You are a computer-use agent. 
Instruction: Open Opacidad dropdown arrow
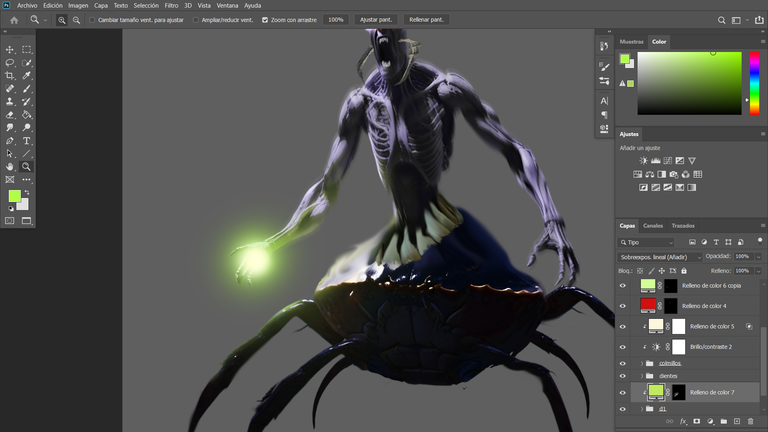tap(759, 257)
